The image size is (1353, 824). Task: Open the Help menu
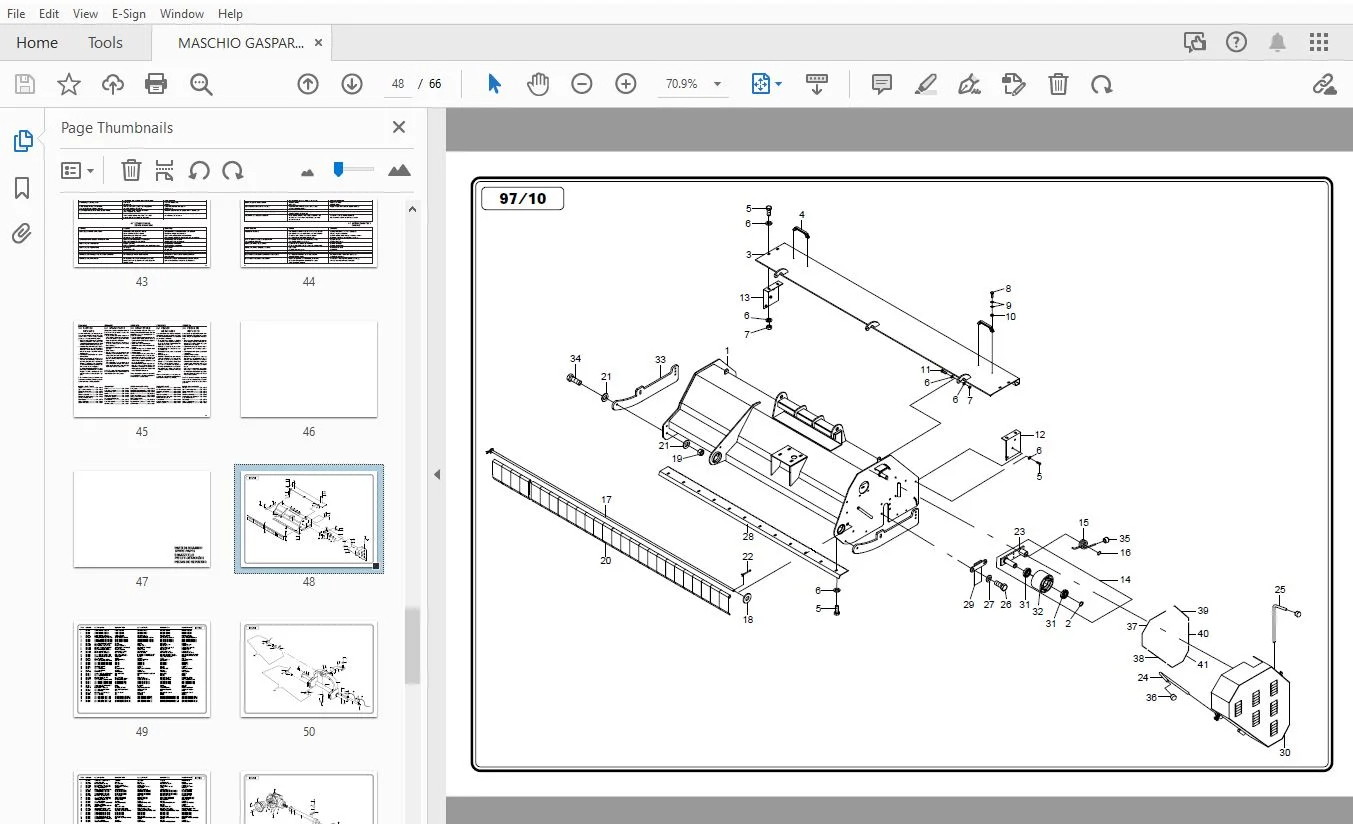point(230,13)
